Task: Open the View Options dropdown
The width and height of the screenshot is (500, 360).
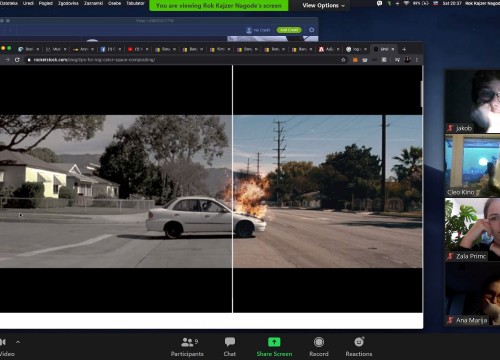Action: tap(323, 5)
